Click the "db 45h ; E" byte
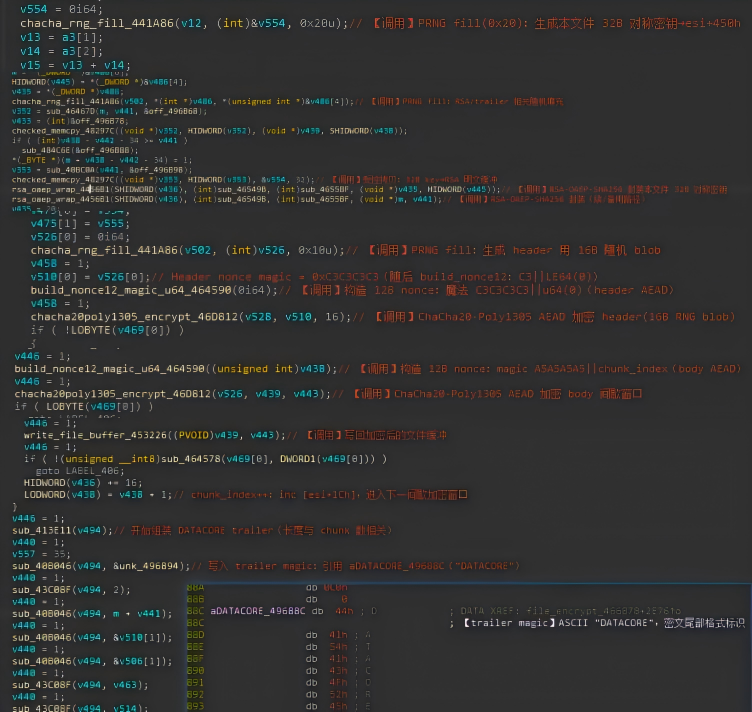The image size is (752, 712). [x=338, y=706]
